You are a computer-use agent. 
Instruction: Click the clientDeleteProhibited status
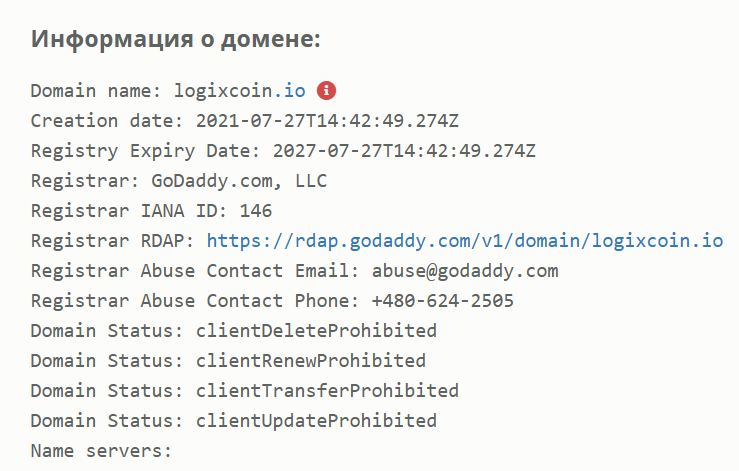point(316,331)
